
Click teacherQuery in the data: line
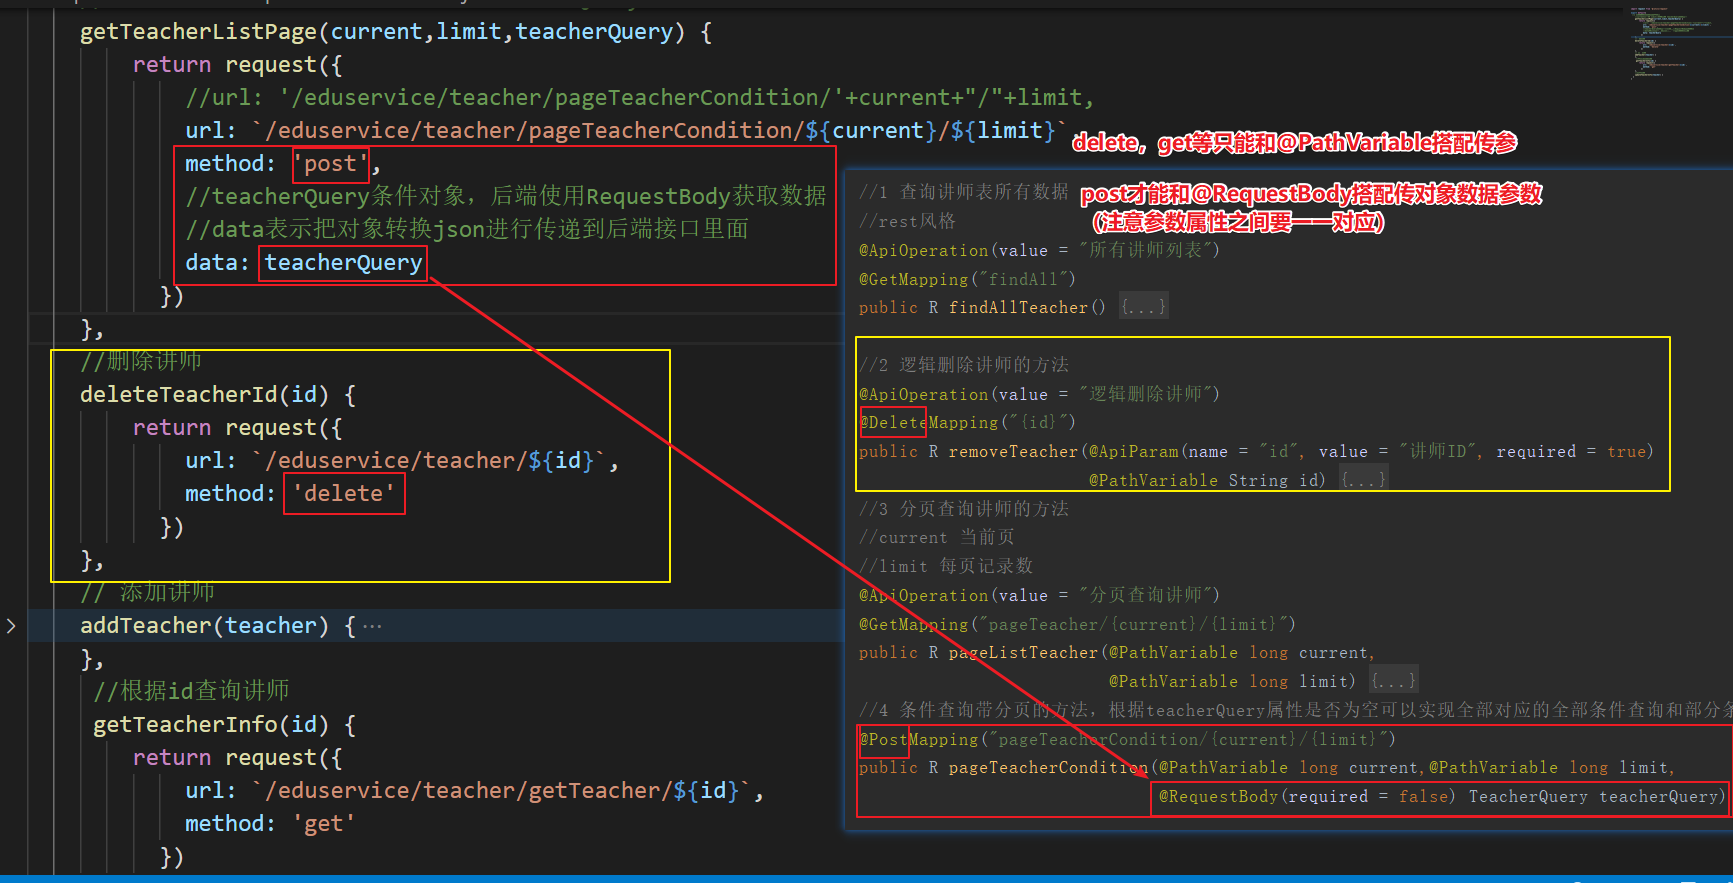tap(343, 263)
